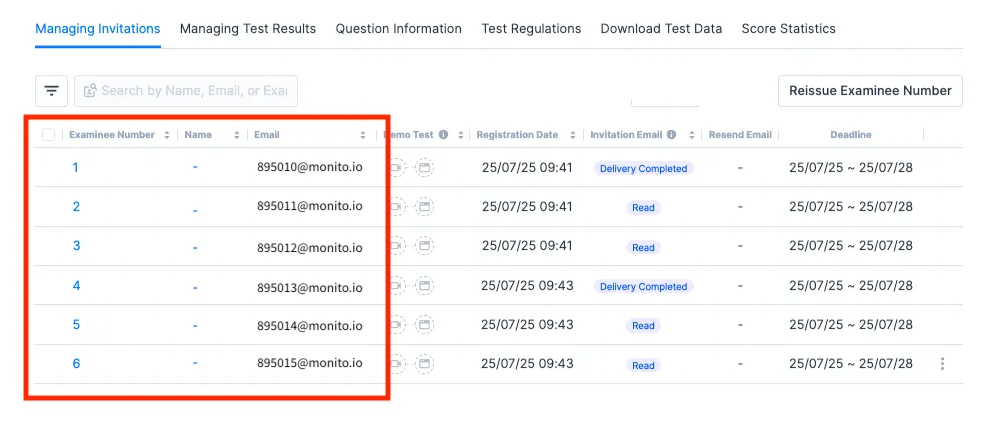Open examinee number 2 link
This screenshot has width=985, height=429.
76,206
